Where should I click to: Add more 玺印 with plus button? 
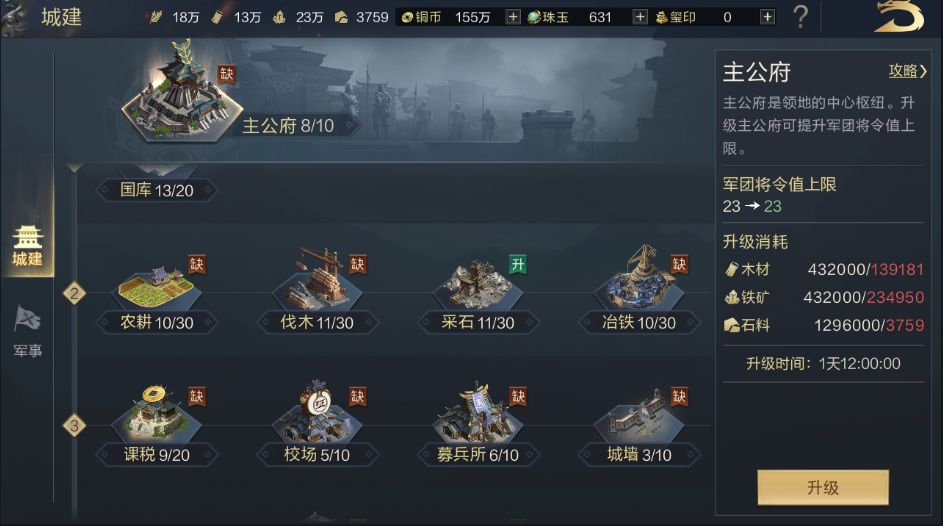click(767, 17)
